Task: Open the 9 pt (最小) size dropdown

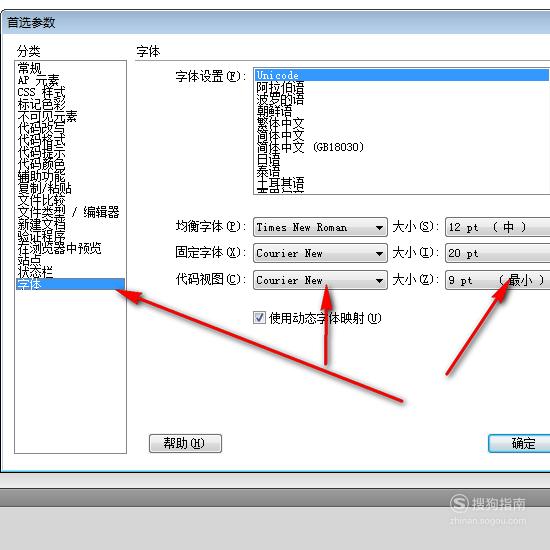Action: click(x=497, y=280)
